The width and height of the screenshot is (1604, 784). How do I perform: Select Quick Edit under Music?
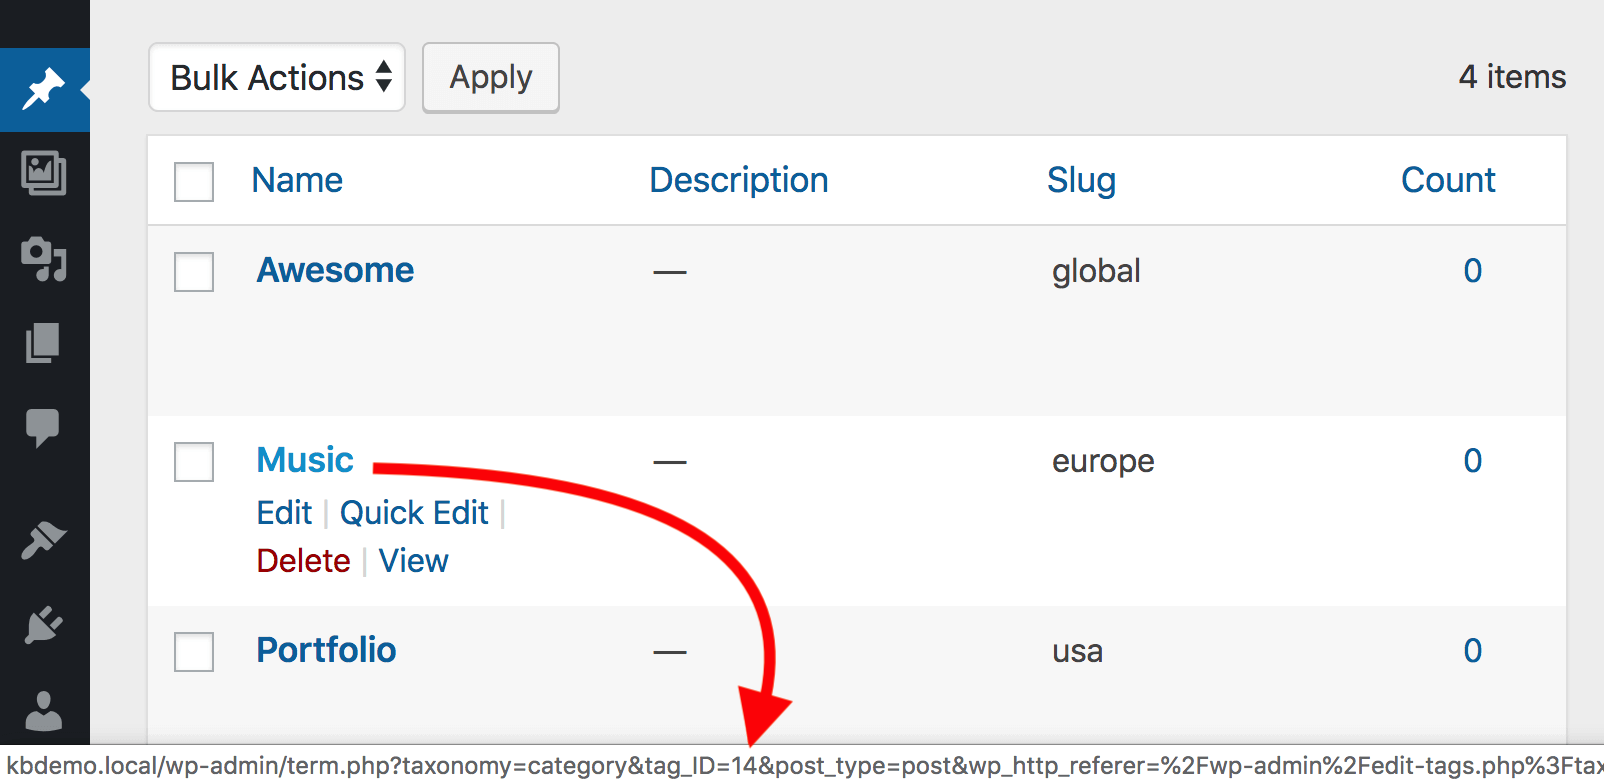pyautogui.click(x=414, y=512)
